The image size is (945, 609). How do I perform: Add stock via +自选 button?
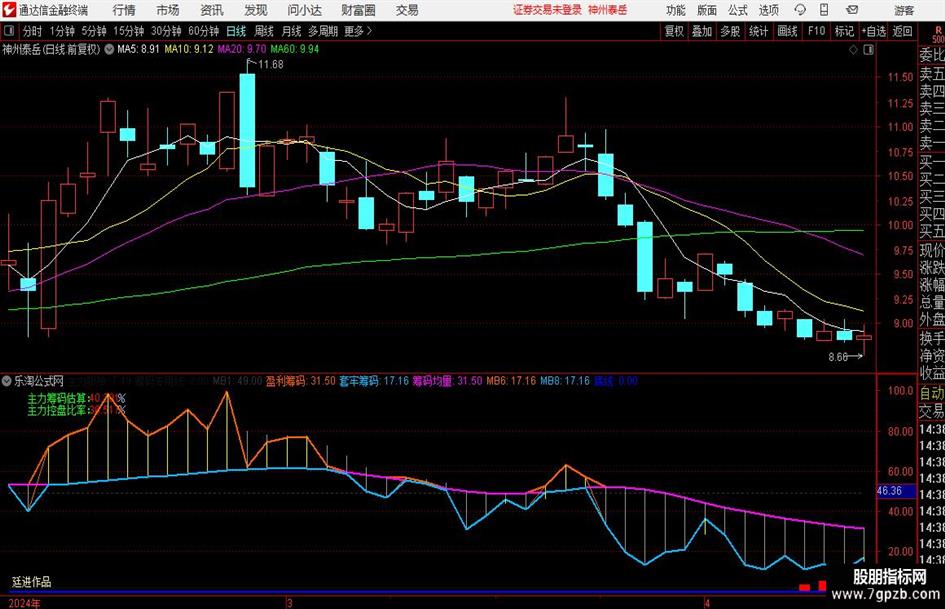tap(873, 31)
